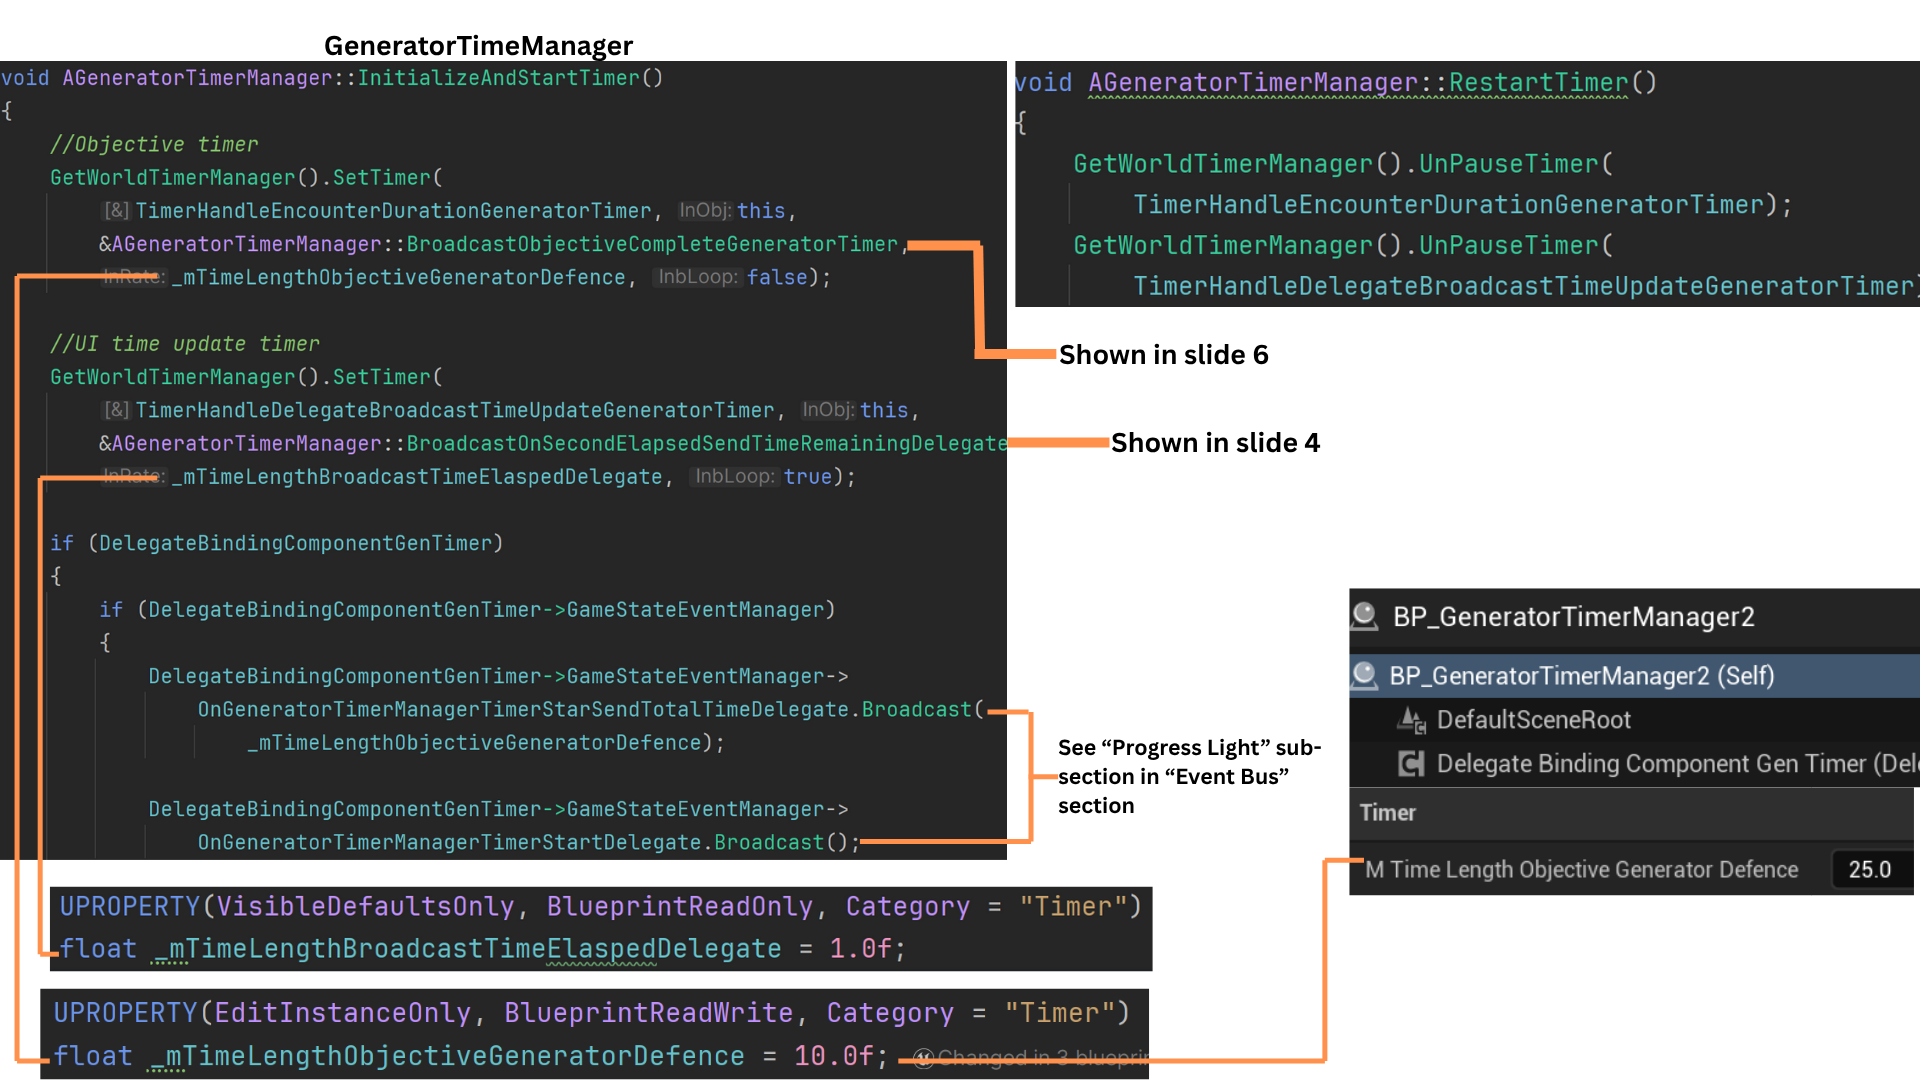Select DefaultSceneRoot in the component tree
This screenshot has height=1080, width=1920.
pyautogui.click(x=1533, y=720)
